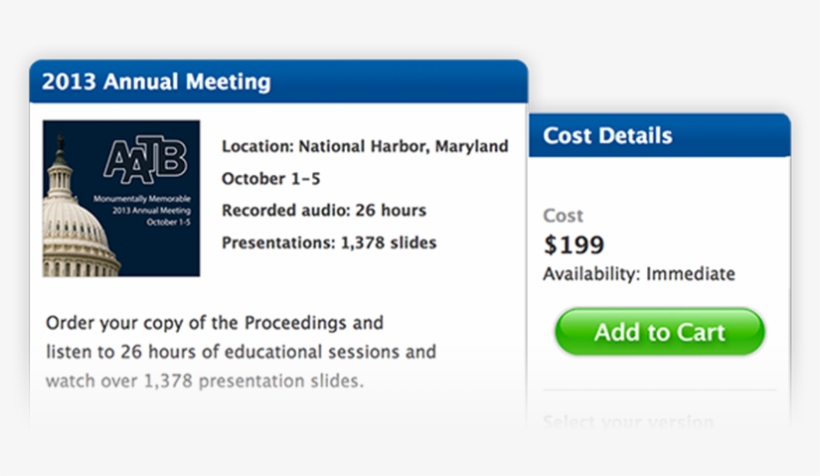
Task: Click the small October 1-5 caption on the cover
Action: 167,222
